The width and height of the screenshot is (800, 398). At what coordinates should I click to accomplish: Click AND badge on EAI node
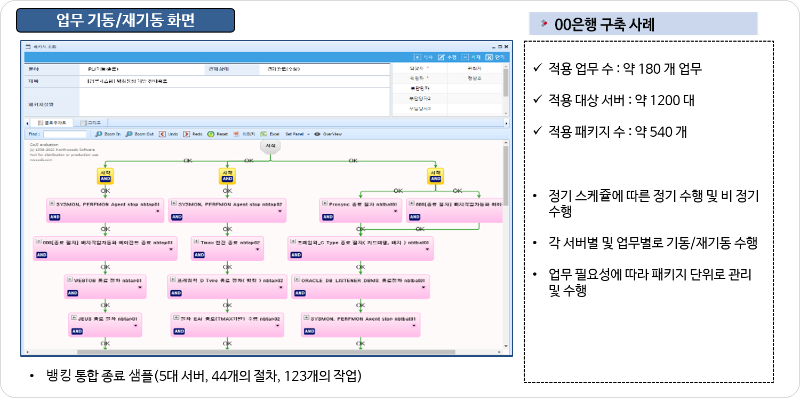179,331
